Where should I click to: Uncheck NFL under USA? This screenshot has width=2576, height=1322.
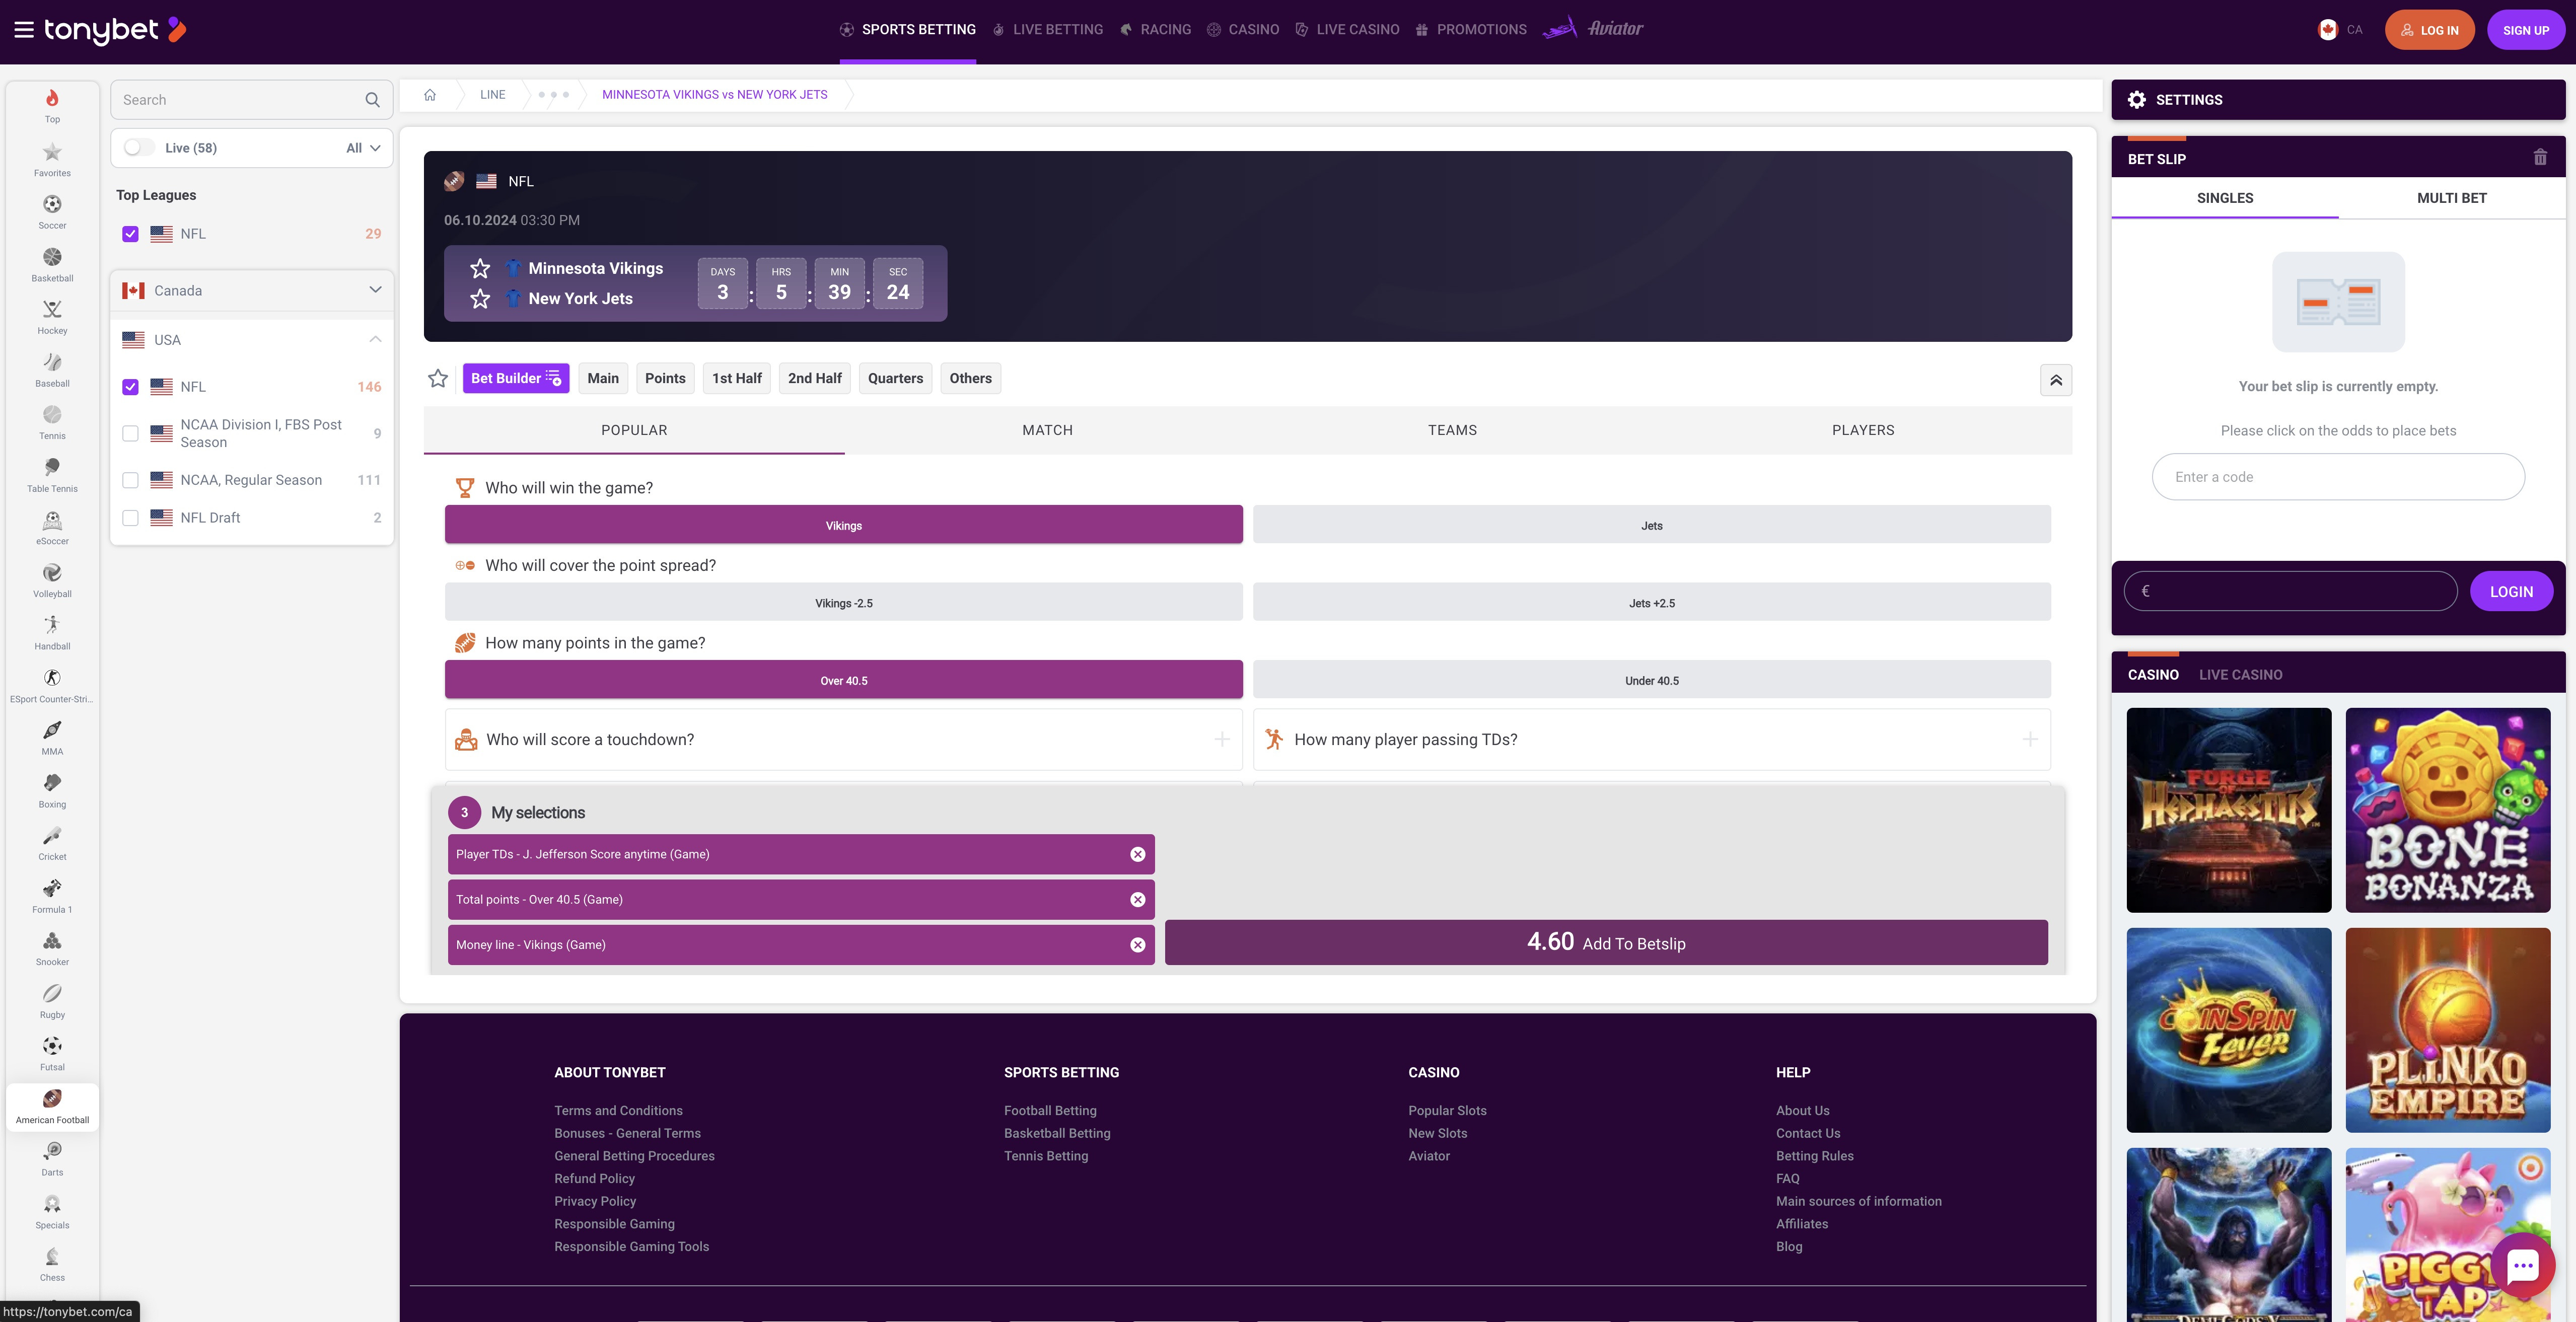coord(130,387)
